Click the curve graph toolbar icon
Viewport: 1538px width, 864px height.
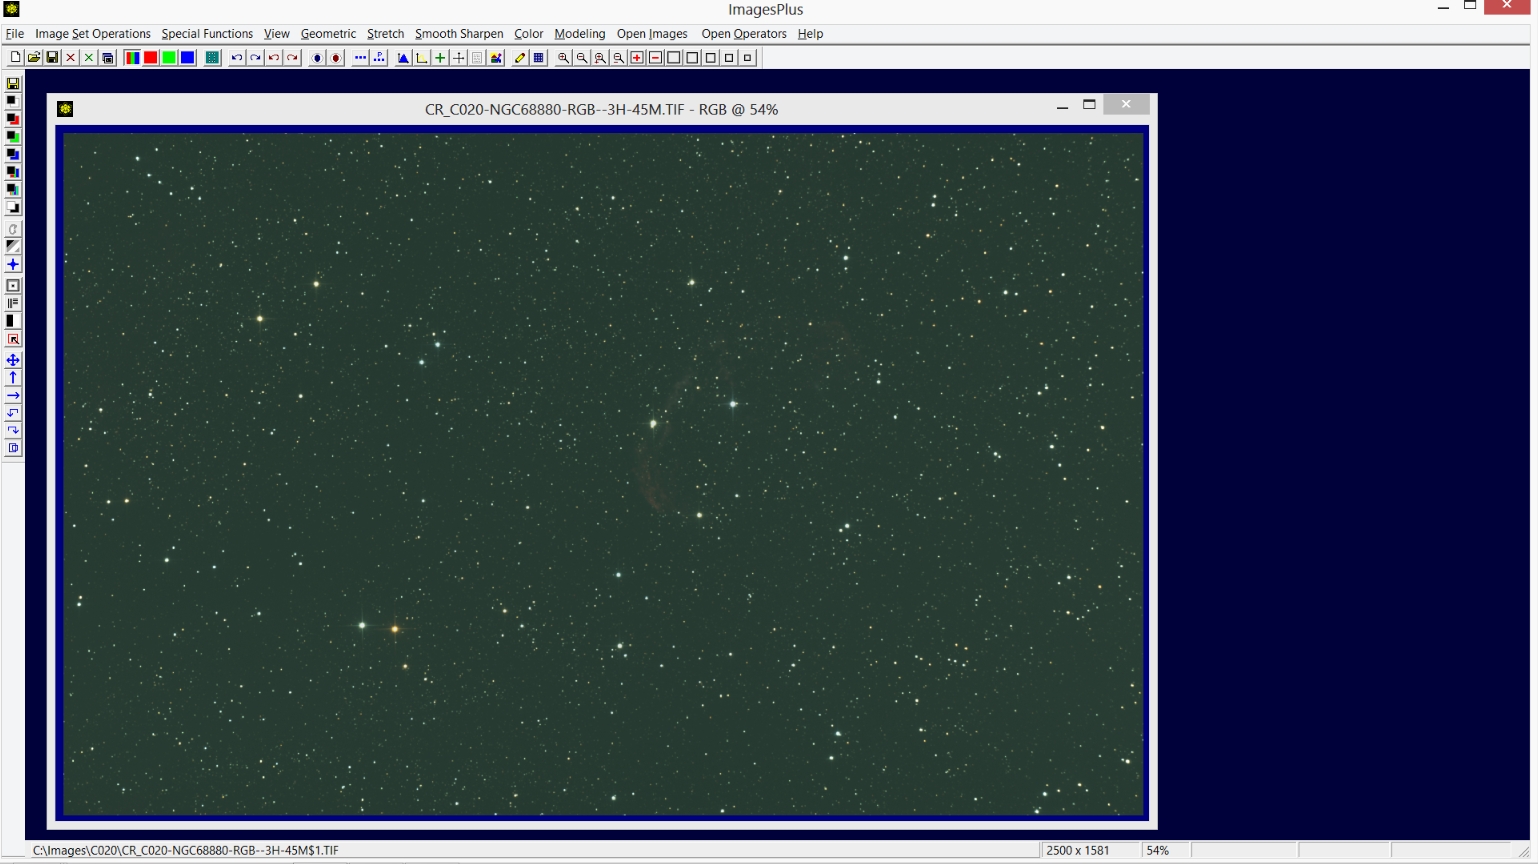tap(422, 58)
